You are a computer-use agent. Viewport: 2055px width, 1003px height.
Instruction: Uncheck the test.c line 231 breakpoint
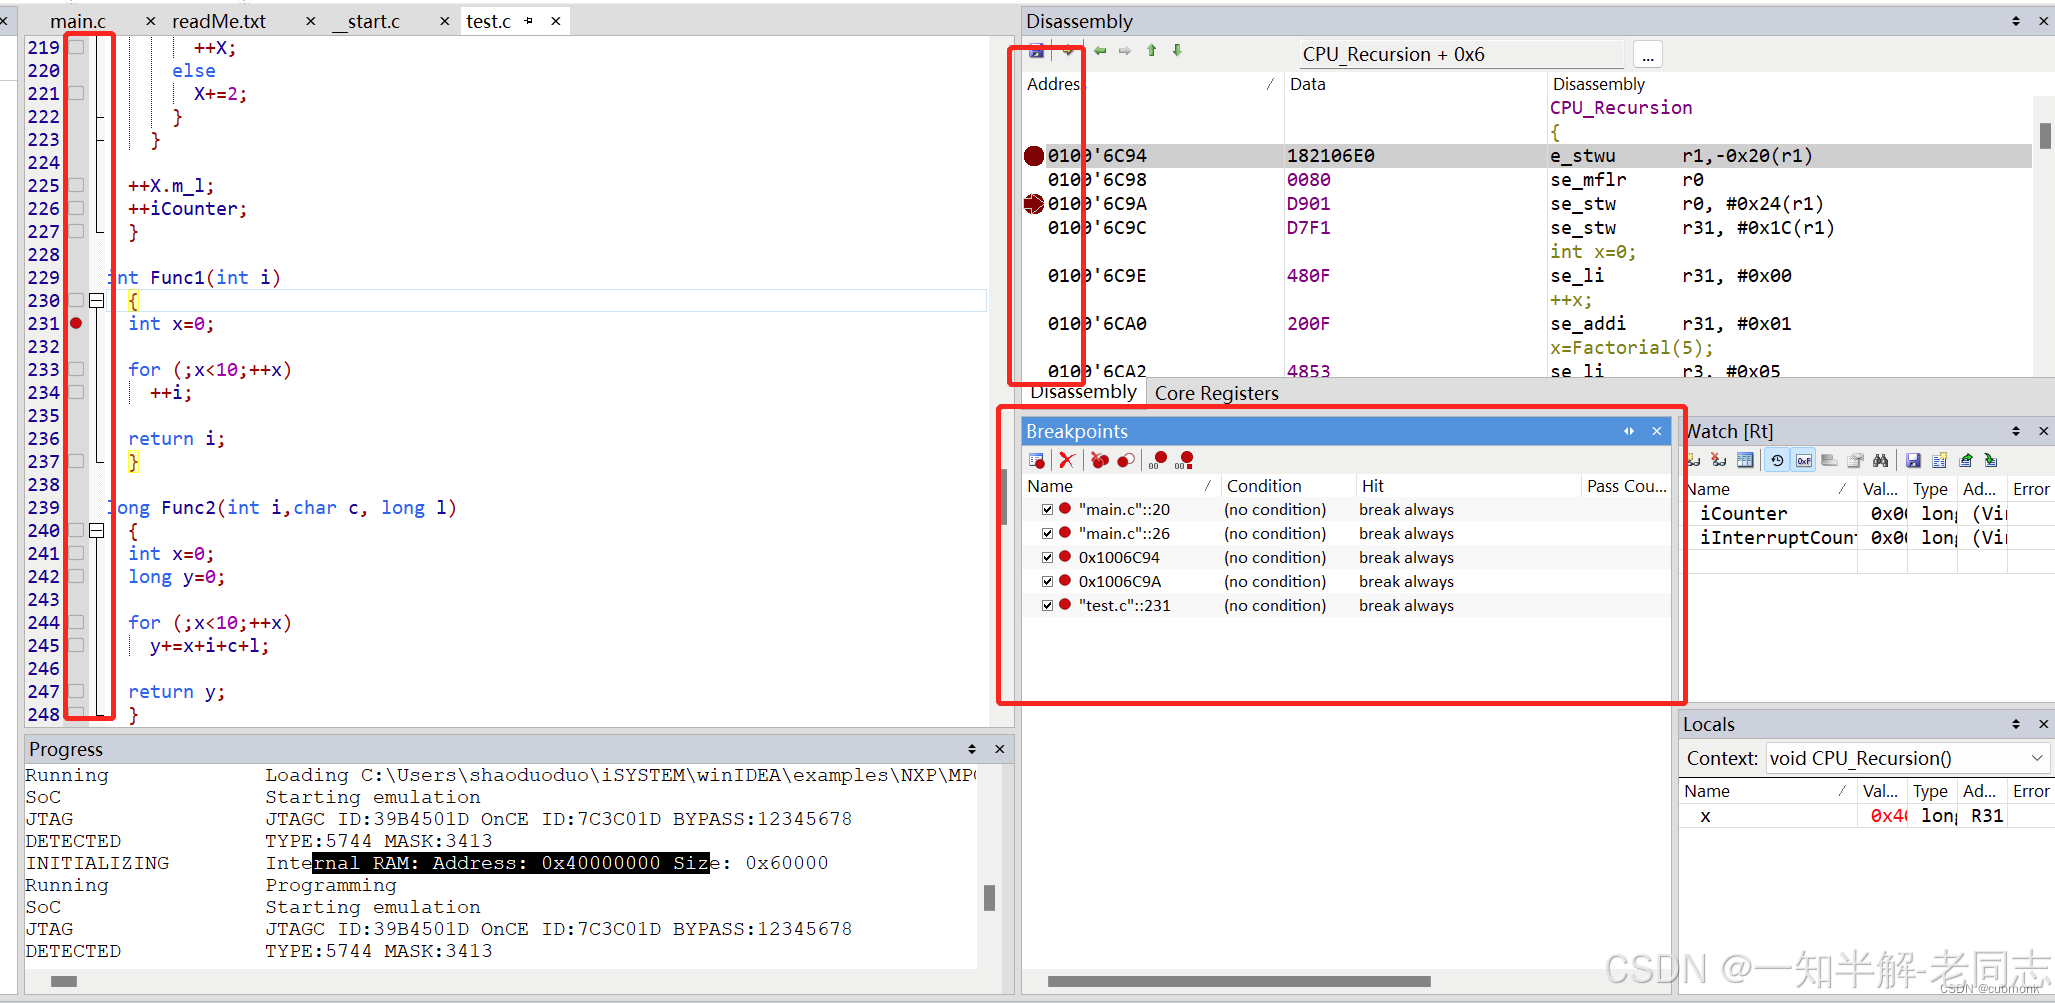tap(1047, 605)
